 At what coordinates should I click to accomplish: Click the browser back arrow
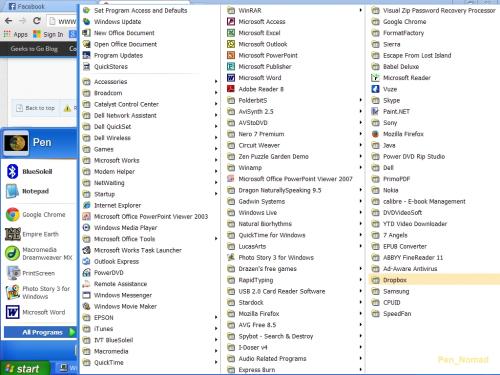(9, 21)
